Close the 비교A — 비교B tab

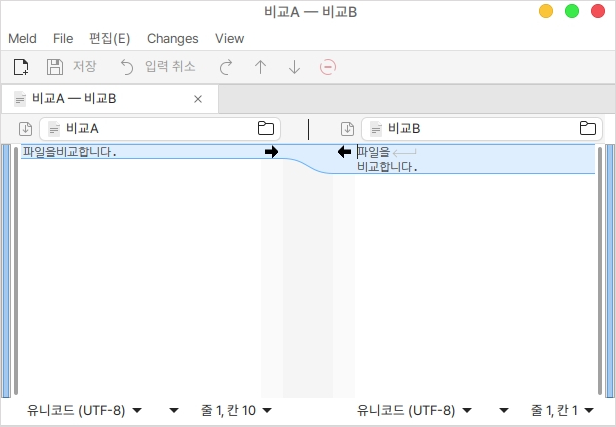[x=198, y=99]
